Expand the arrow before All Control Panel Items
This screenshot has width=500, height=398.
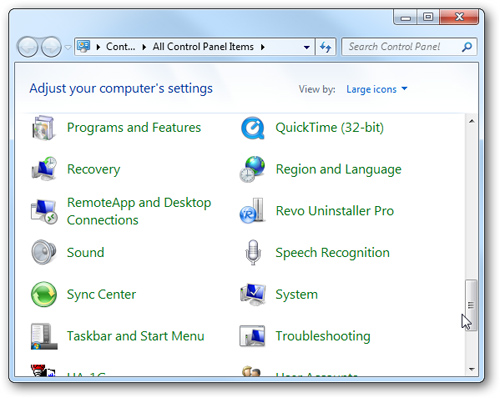[x=144, y=47]
